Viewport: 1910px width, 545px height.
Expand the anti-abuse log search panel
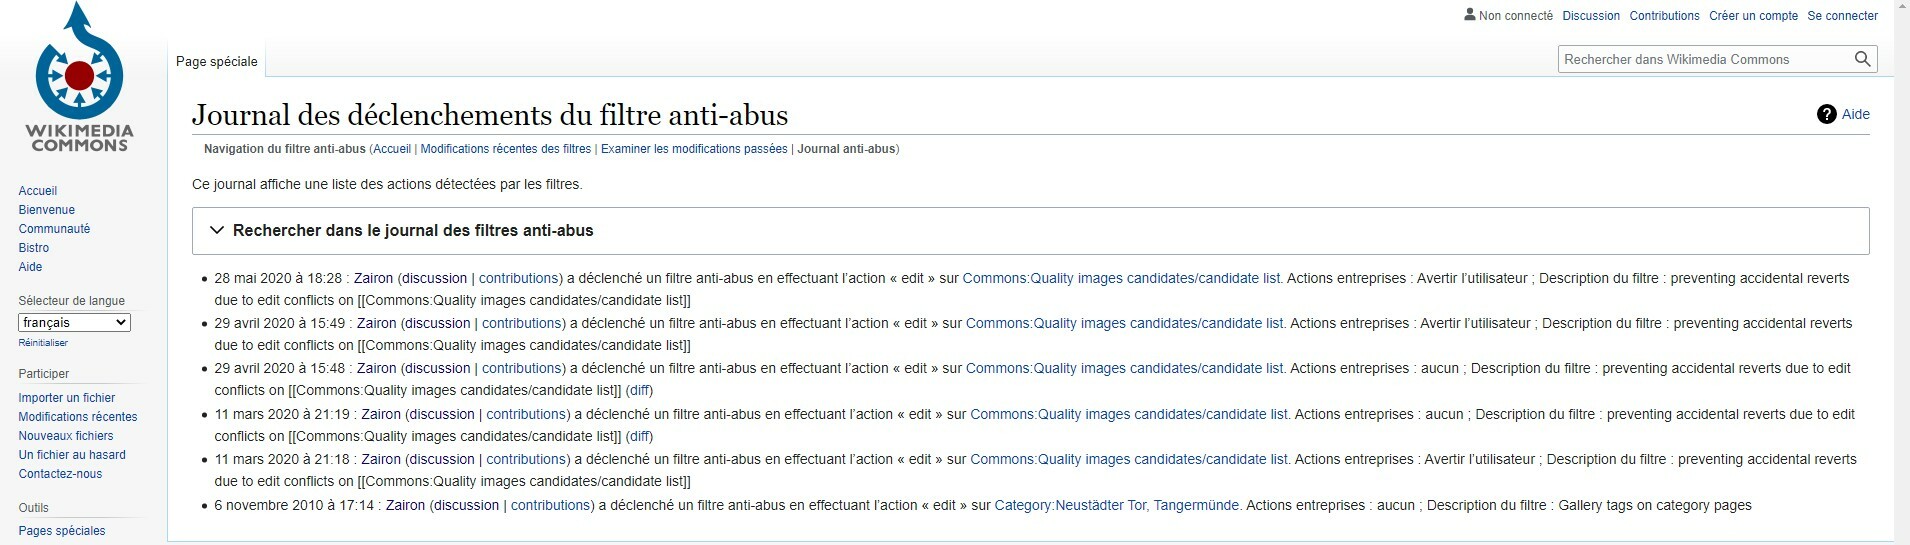[x=217, y=230]
